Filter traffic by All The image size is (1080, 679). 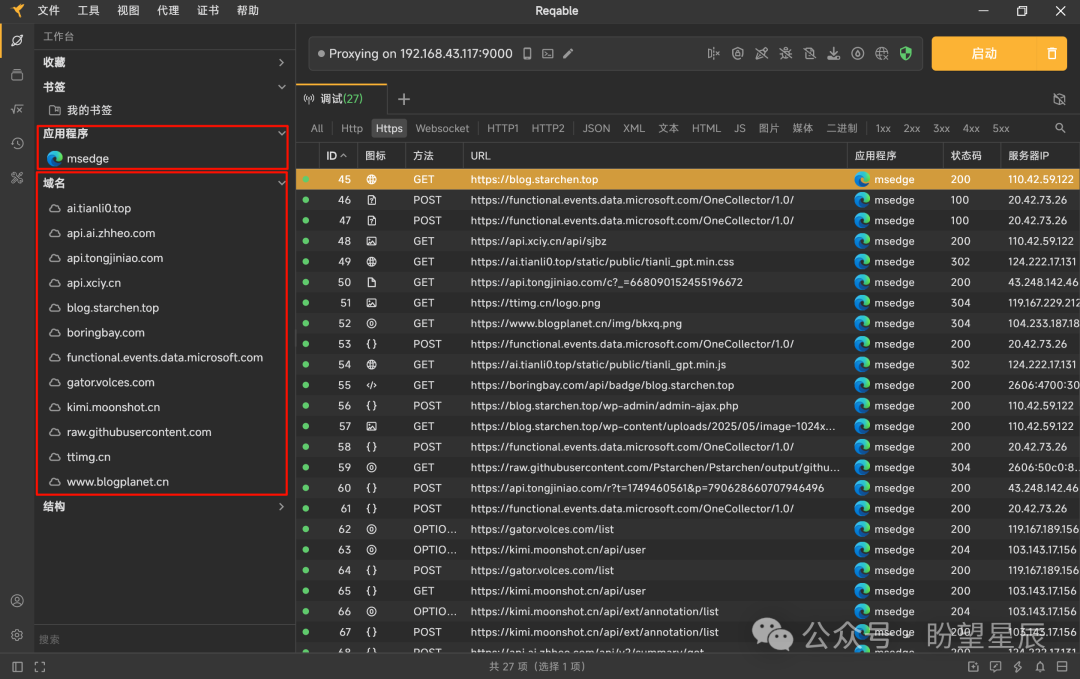317,128
